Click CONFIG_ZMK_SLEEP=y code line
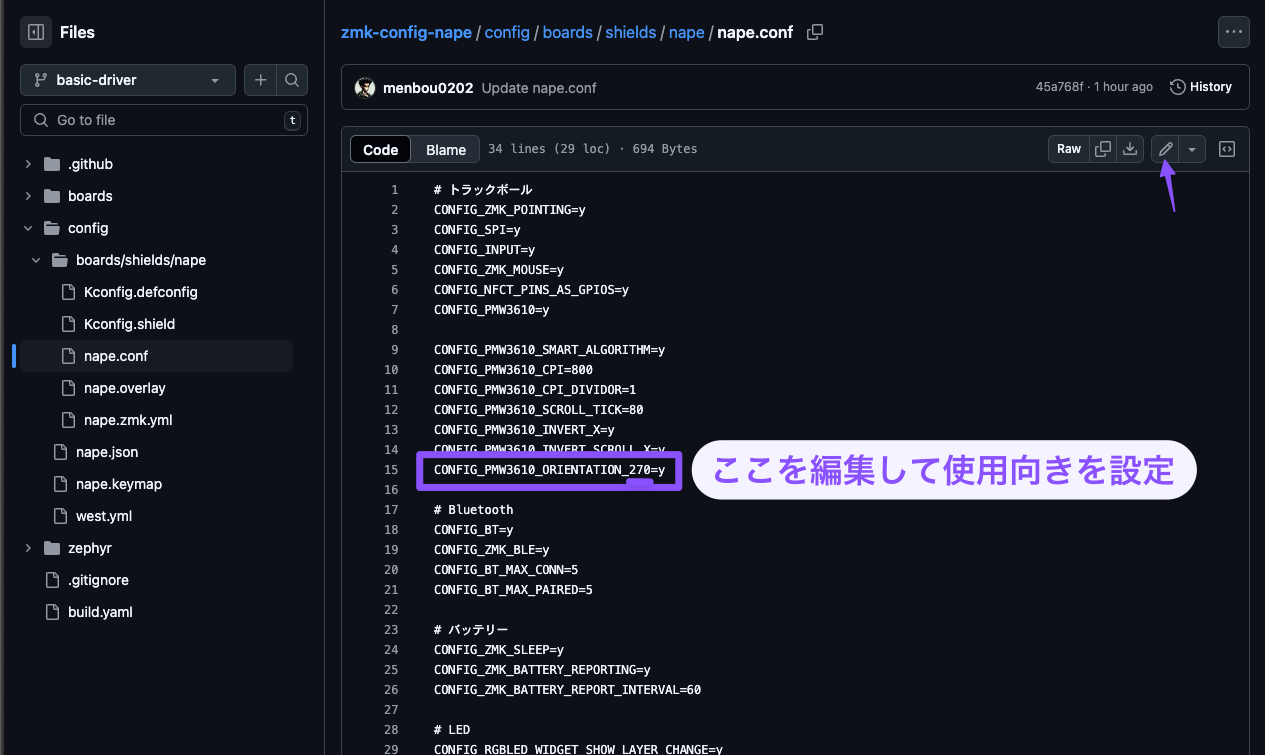The width and height of the screenshot is (1265, 755). (x=499, y=650)
